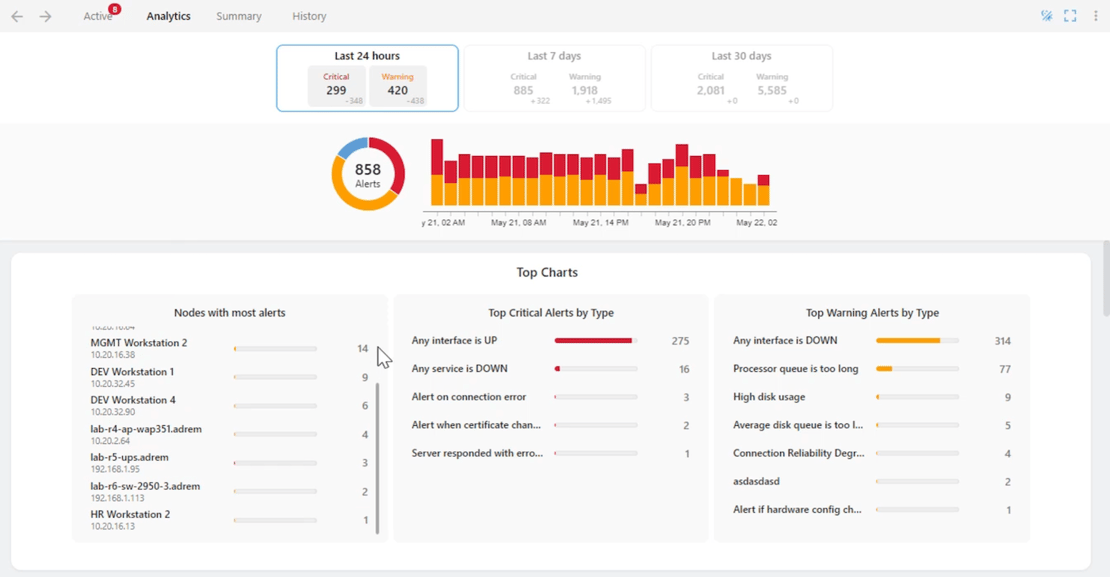Switch to the Active tab

click(97, 16)
